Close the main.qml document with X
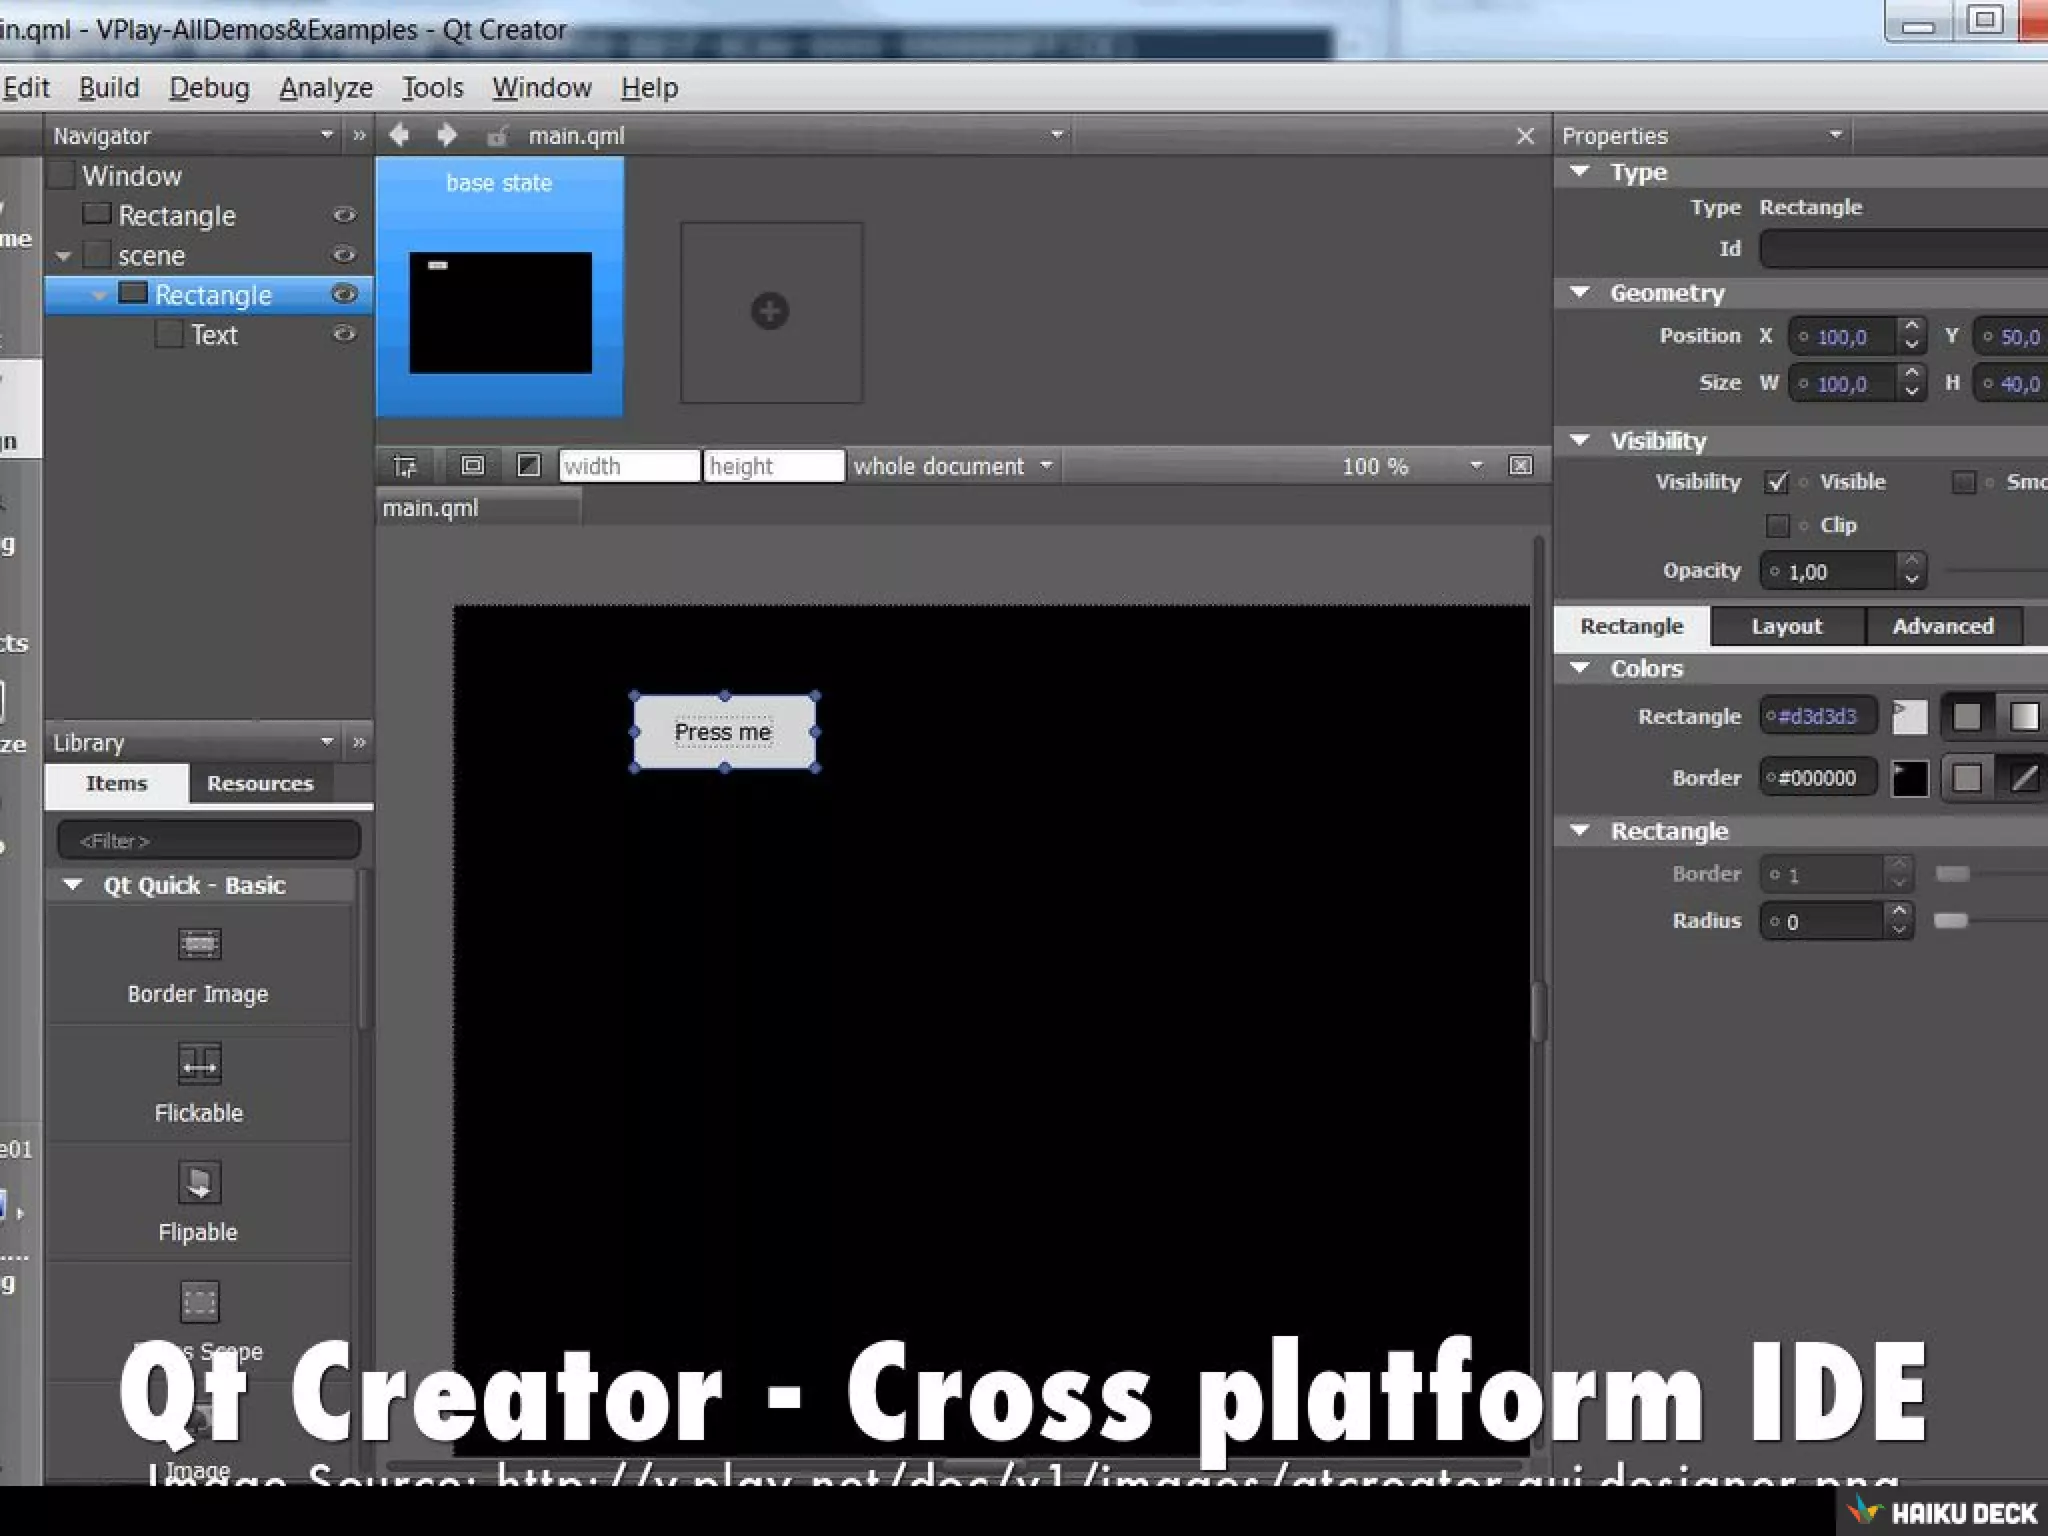 coord(1525,136)
